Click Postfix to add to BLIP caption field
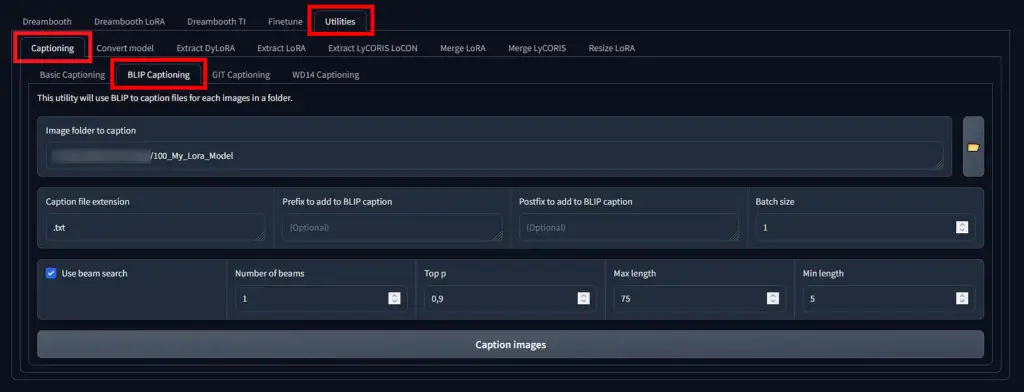This screenshot has height=392, width=1024. click(629, 227)
